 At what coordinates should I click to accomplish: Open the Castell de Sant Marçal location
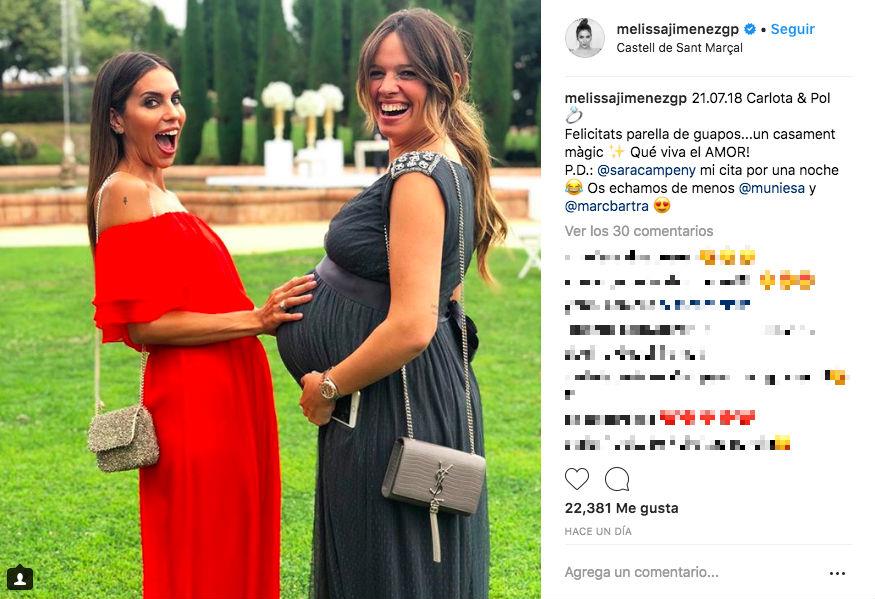coord(679,48)
